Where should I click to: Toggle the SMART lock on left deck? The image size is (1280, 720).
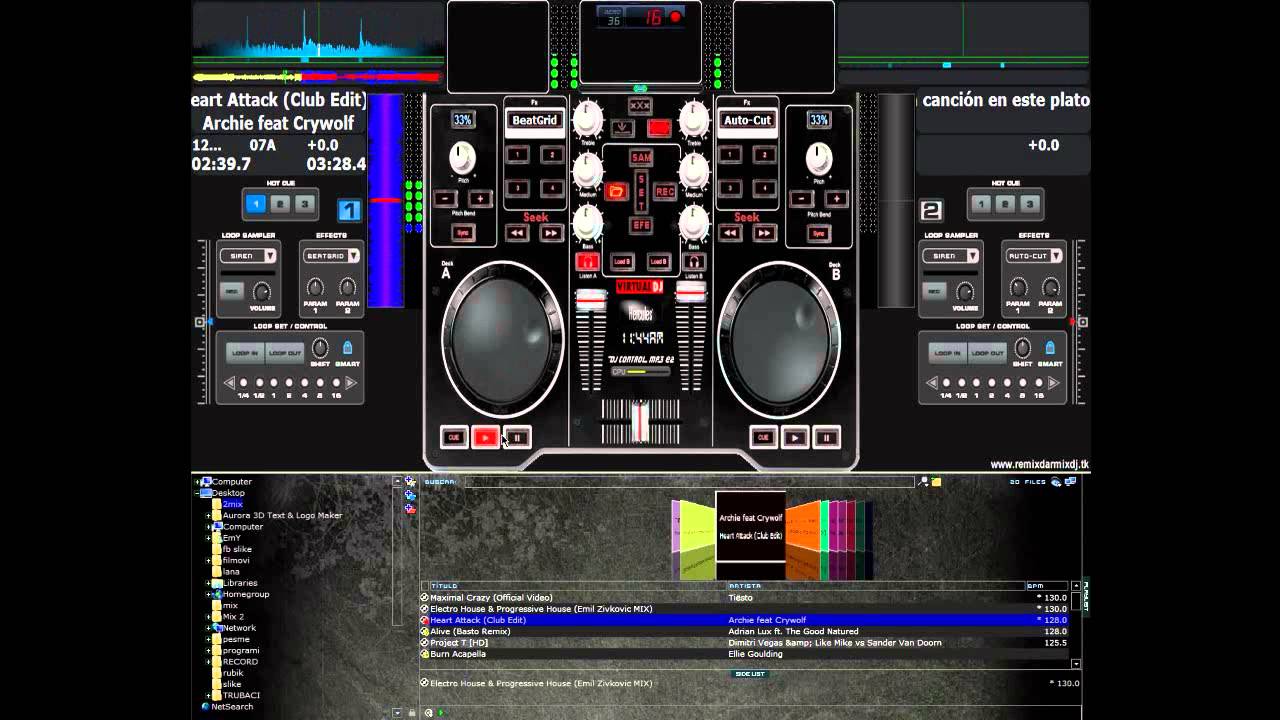tap(348, 348)
